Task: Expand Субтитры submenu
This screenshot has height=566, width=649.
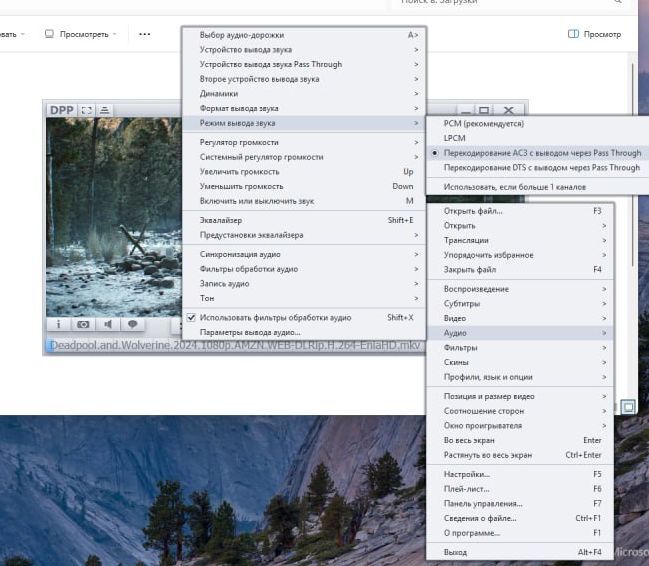Action: pos(520,303)
